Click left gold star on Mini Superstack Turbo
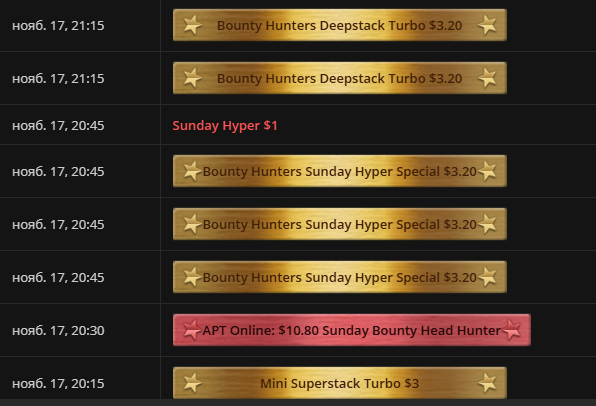This screenshot has height=406, width=596. (x=193, y=383)
